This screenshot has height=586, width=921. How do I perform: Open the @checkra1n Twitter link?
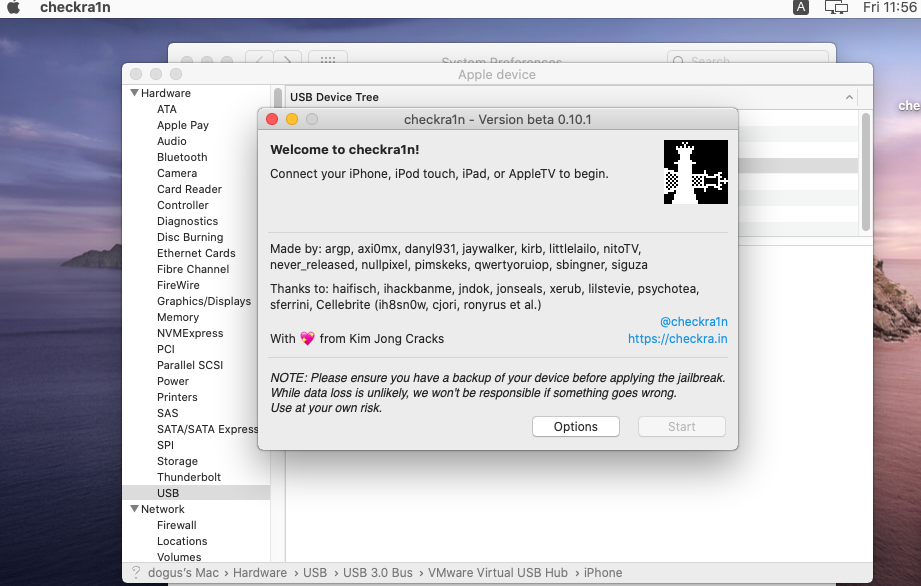click(x=694, y=322)
